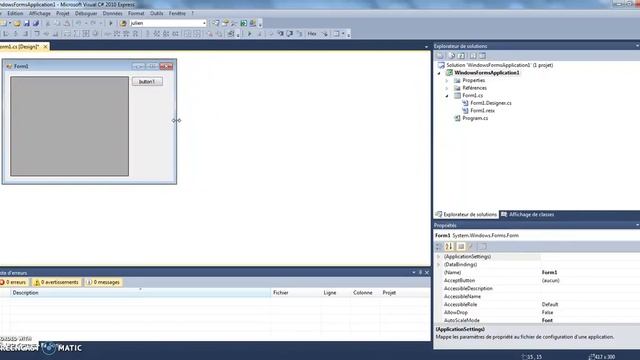Select the AccessibleName property row
Screen dimensions: 640x360
537,297
